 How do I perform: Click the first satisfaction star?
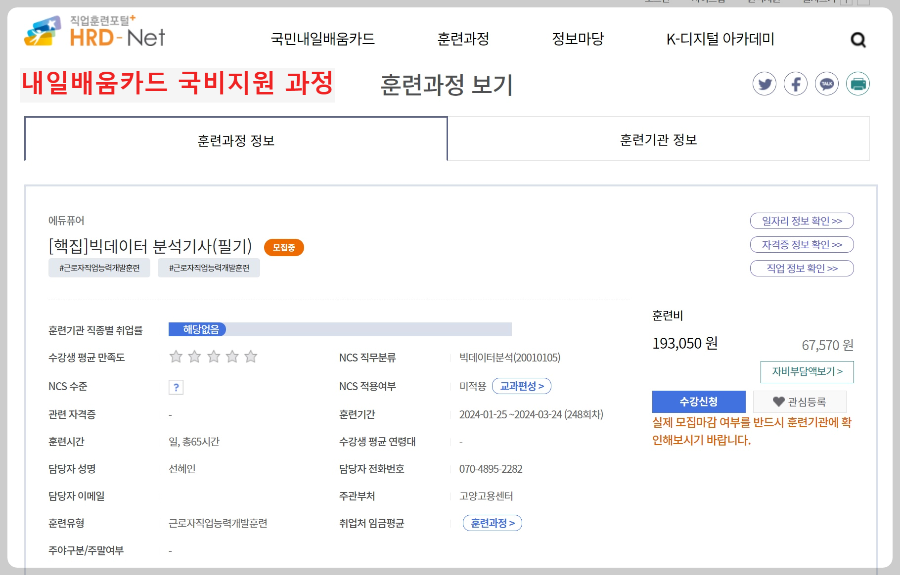176,357
